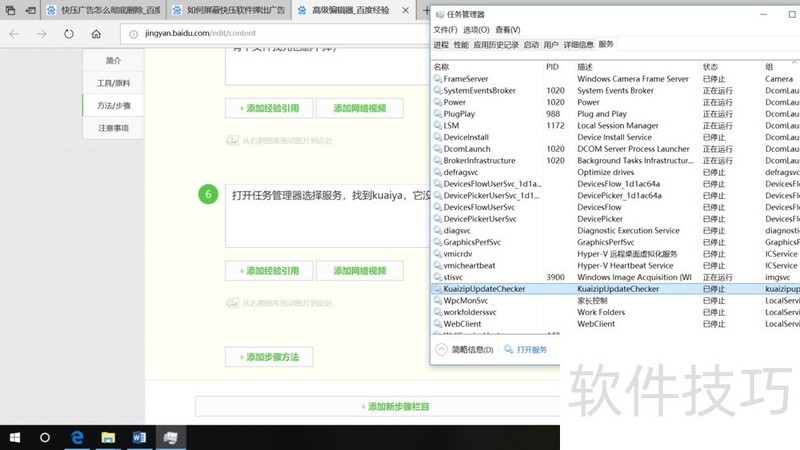800x450 pixels.
Task: Collapse details with 简略信息 arrow
Action: pyautogui.click(x=443, y=349)
